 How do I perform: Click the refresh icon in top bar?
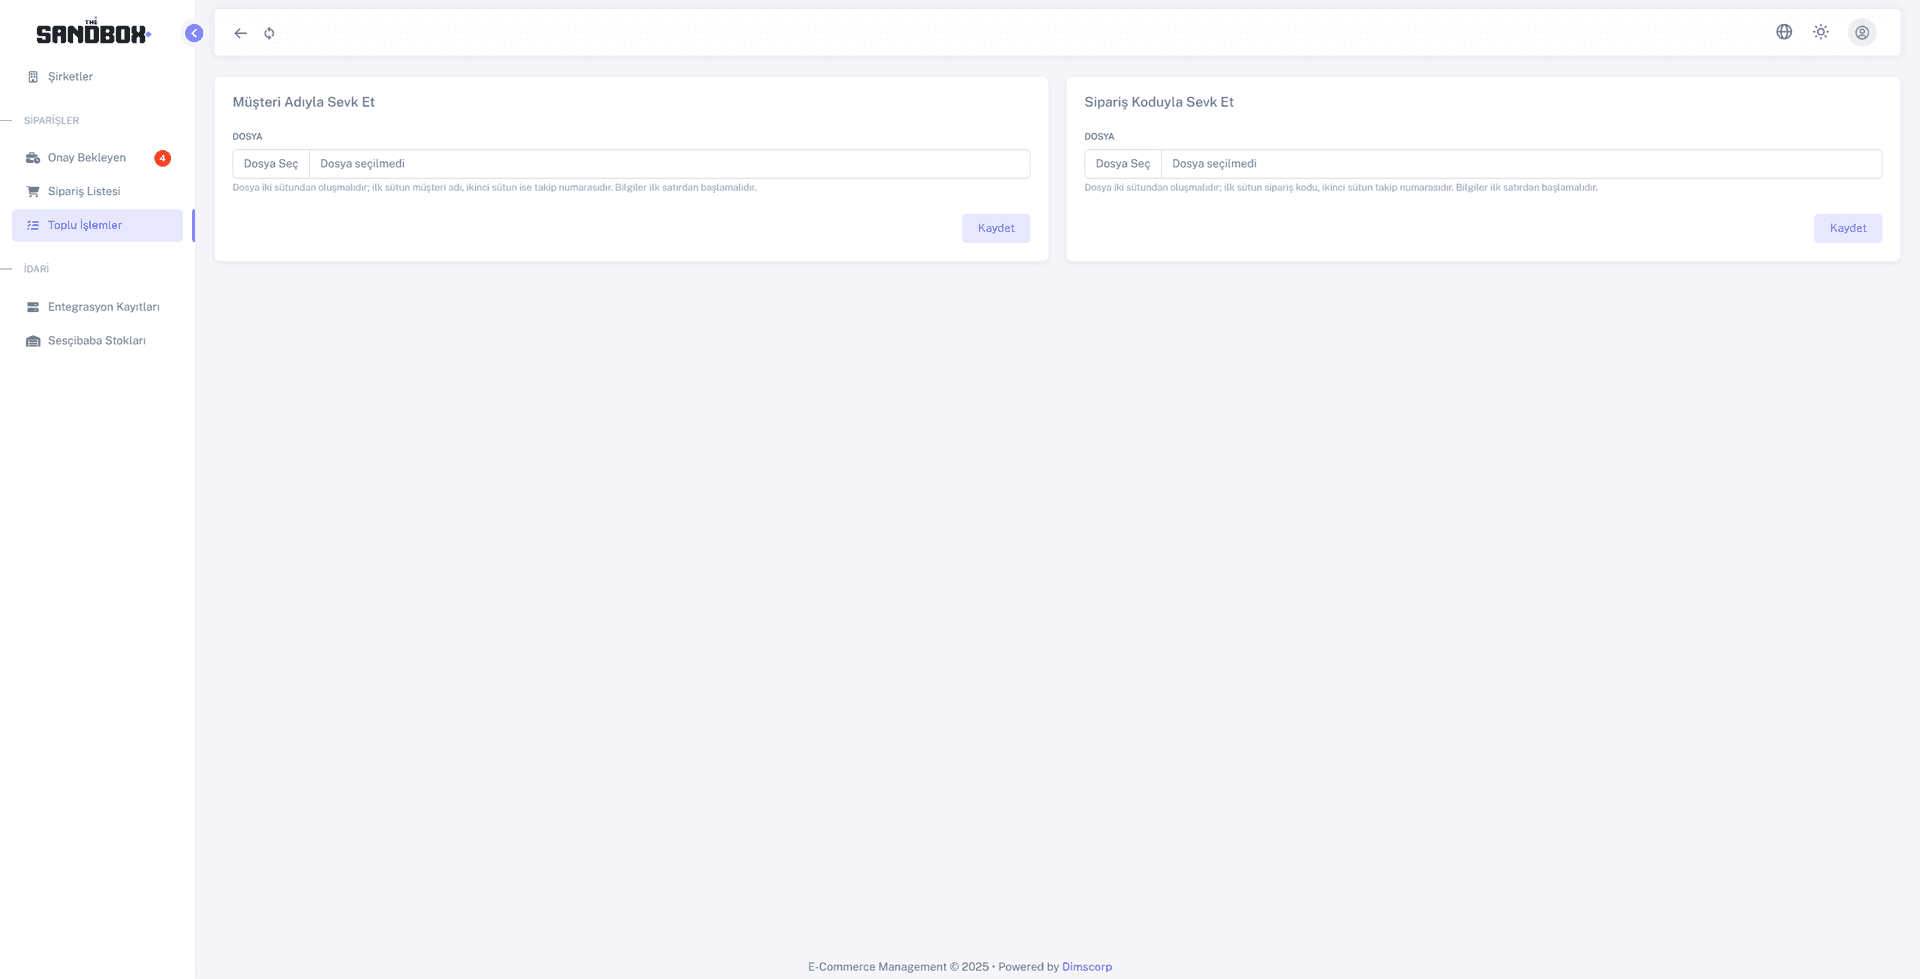coord(269,33)
